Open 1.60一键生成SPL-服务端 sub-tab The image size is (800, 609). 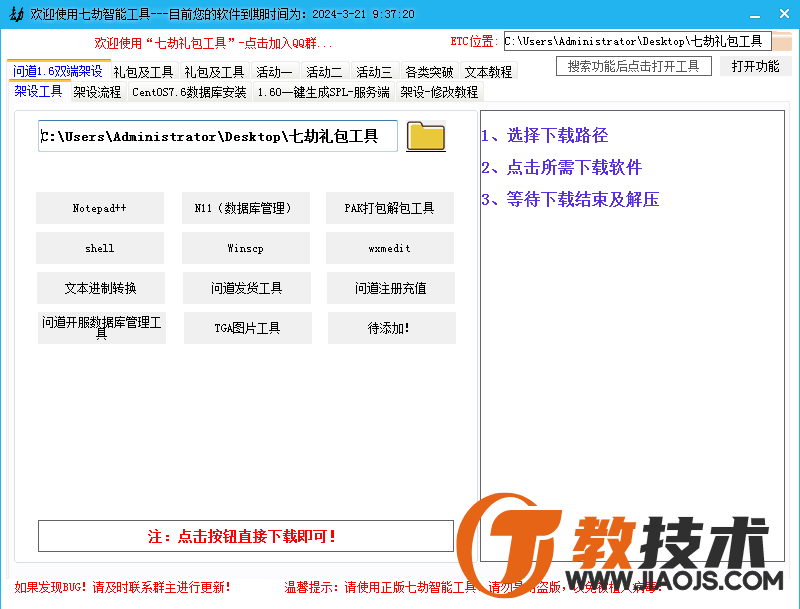[x=323, y=92]
